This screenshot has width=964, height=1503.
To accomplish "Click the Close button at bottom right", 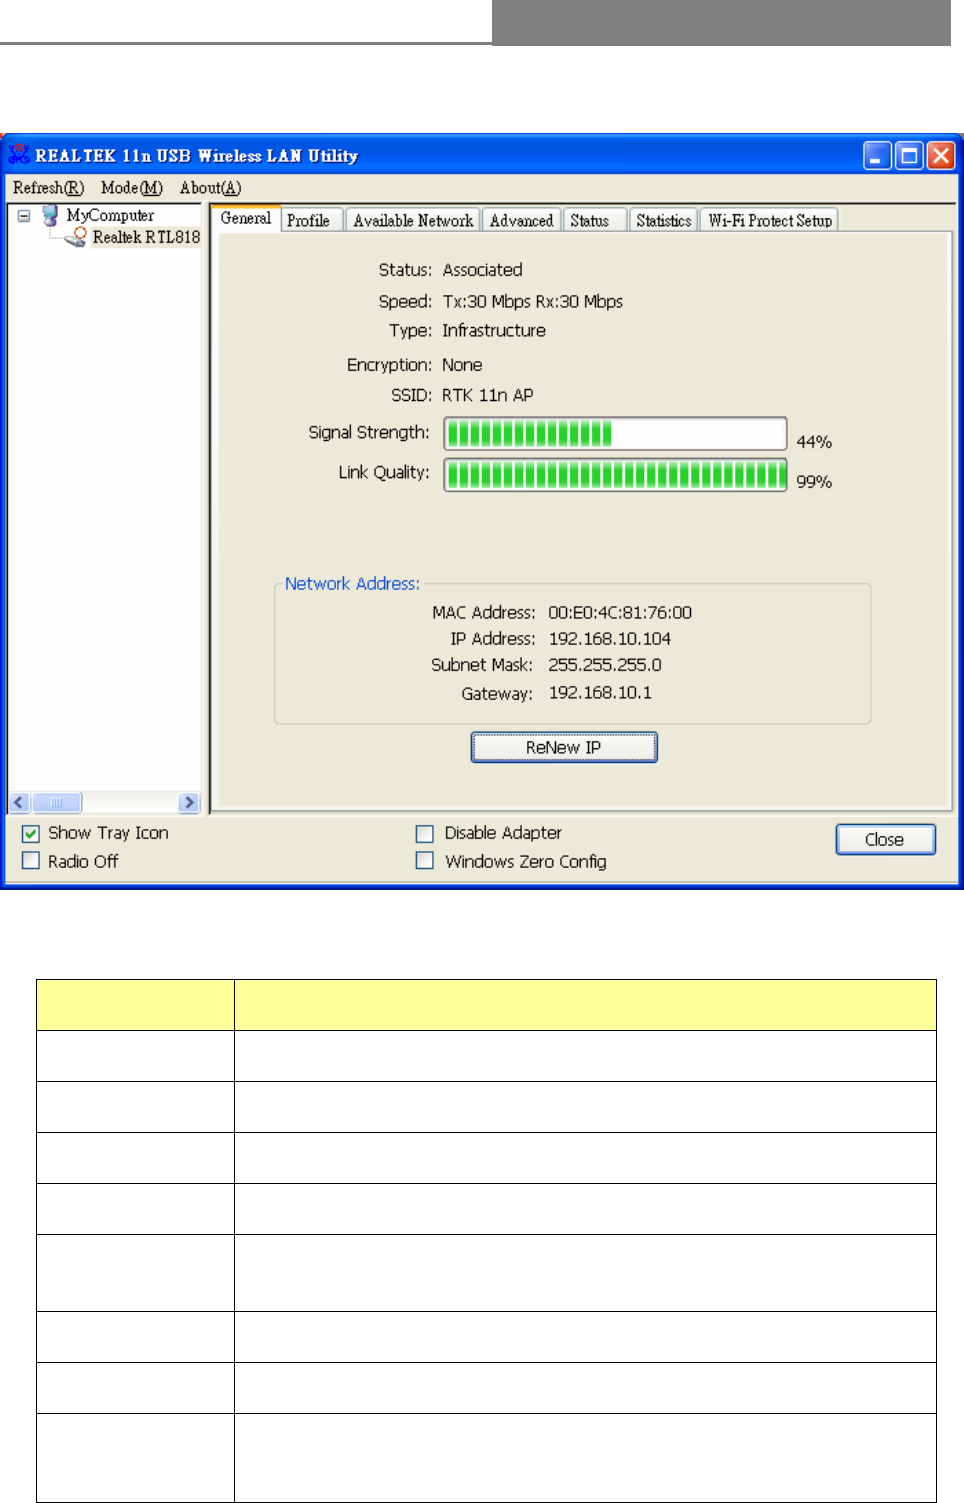I will tap(885, 839).
